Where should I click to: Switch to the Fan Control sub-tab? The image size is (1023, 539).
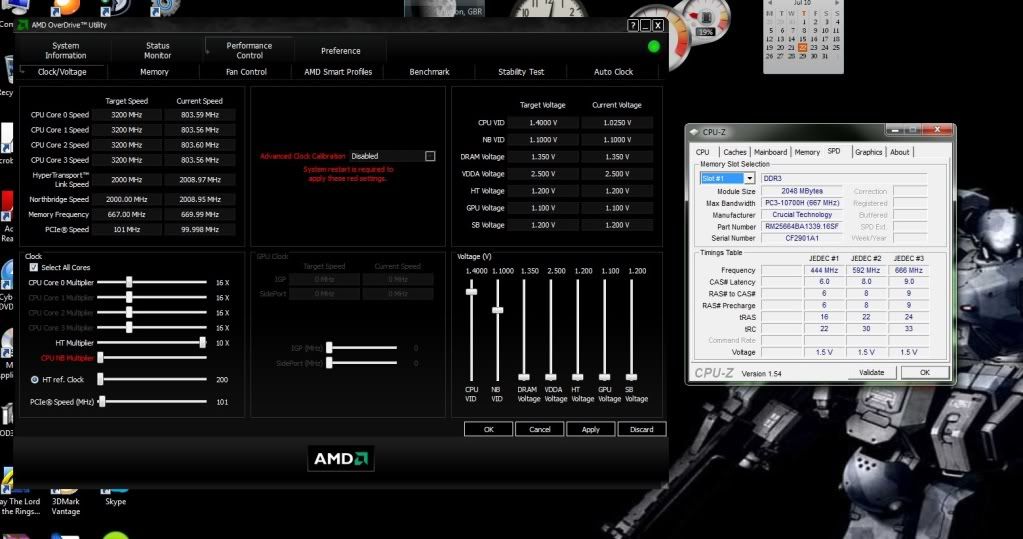pyautogui.click(x=246, y=72)
